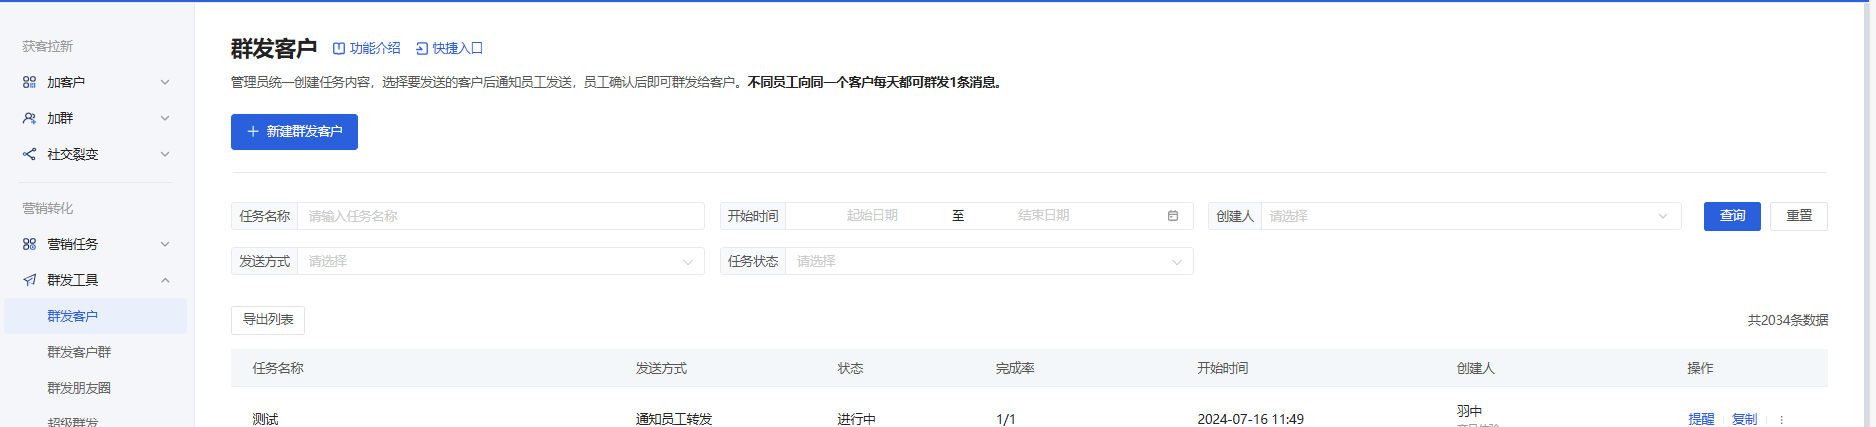Click the 完成率 column header
This screenshot has width=1876, height=427.
click(1015, 369)
